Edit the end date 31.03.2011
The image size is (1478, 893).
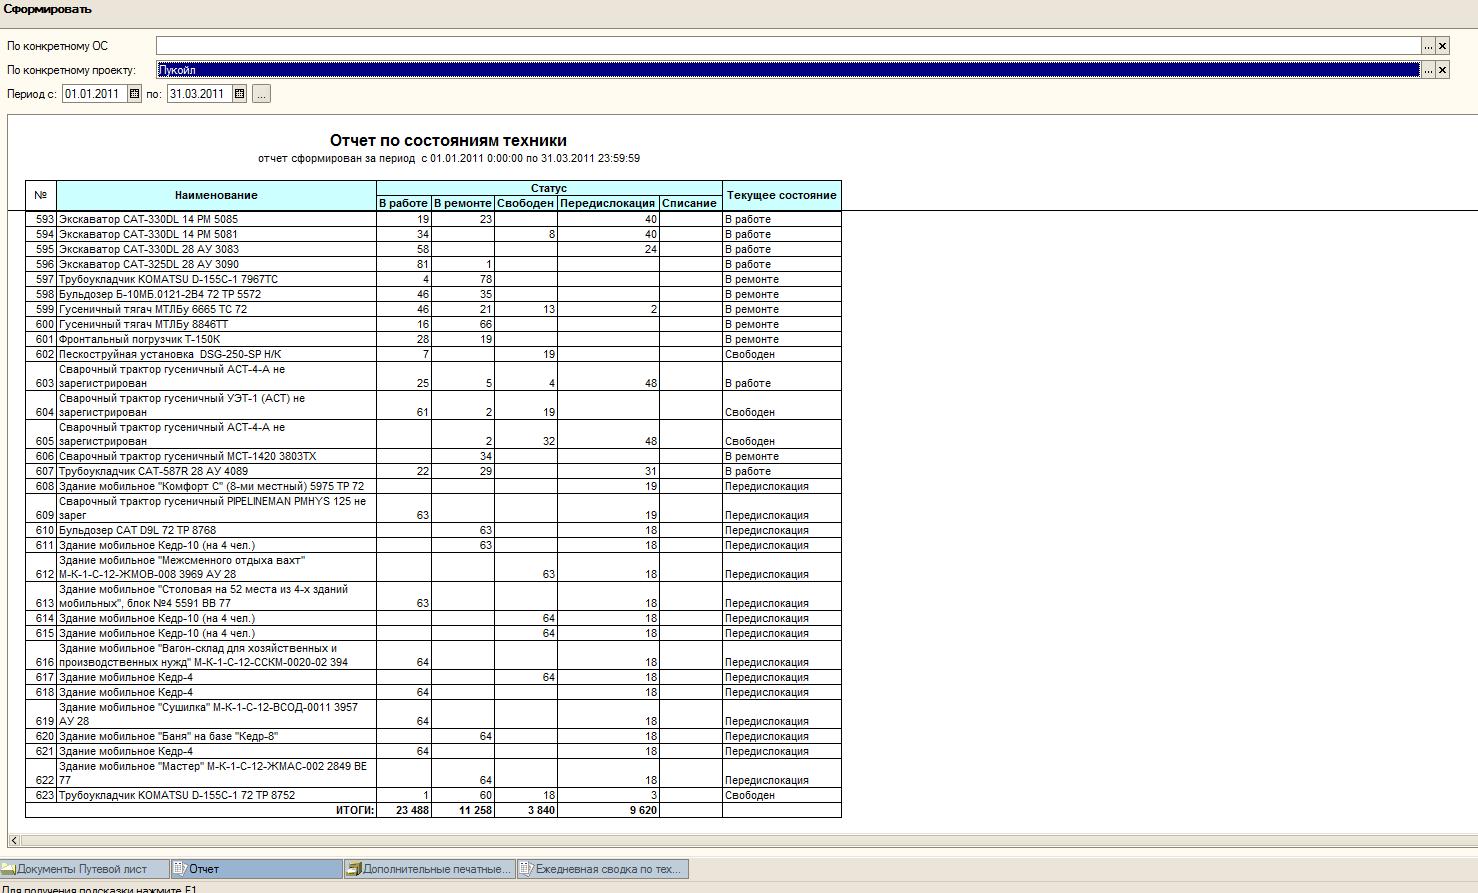(x=199, y=94)
